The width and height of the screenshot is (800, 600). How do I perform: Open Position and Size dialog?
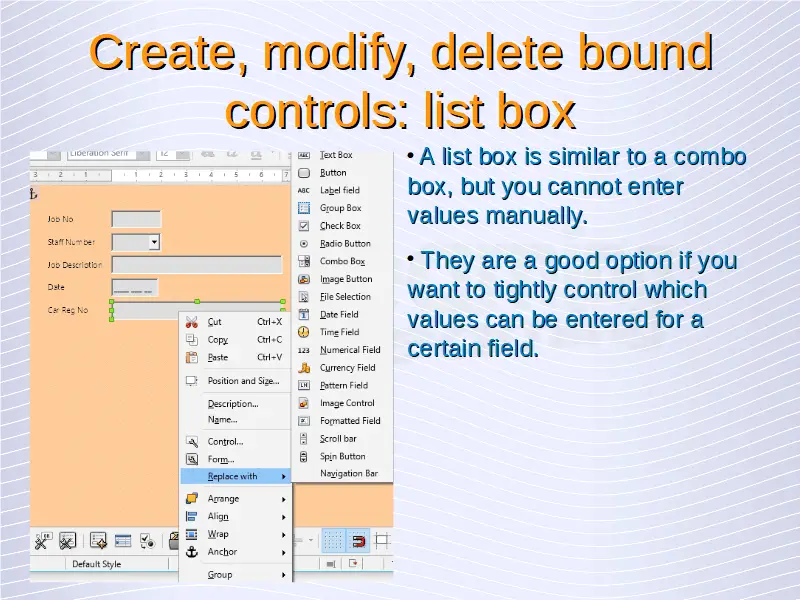(235, 381)
